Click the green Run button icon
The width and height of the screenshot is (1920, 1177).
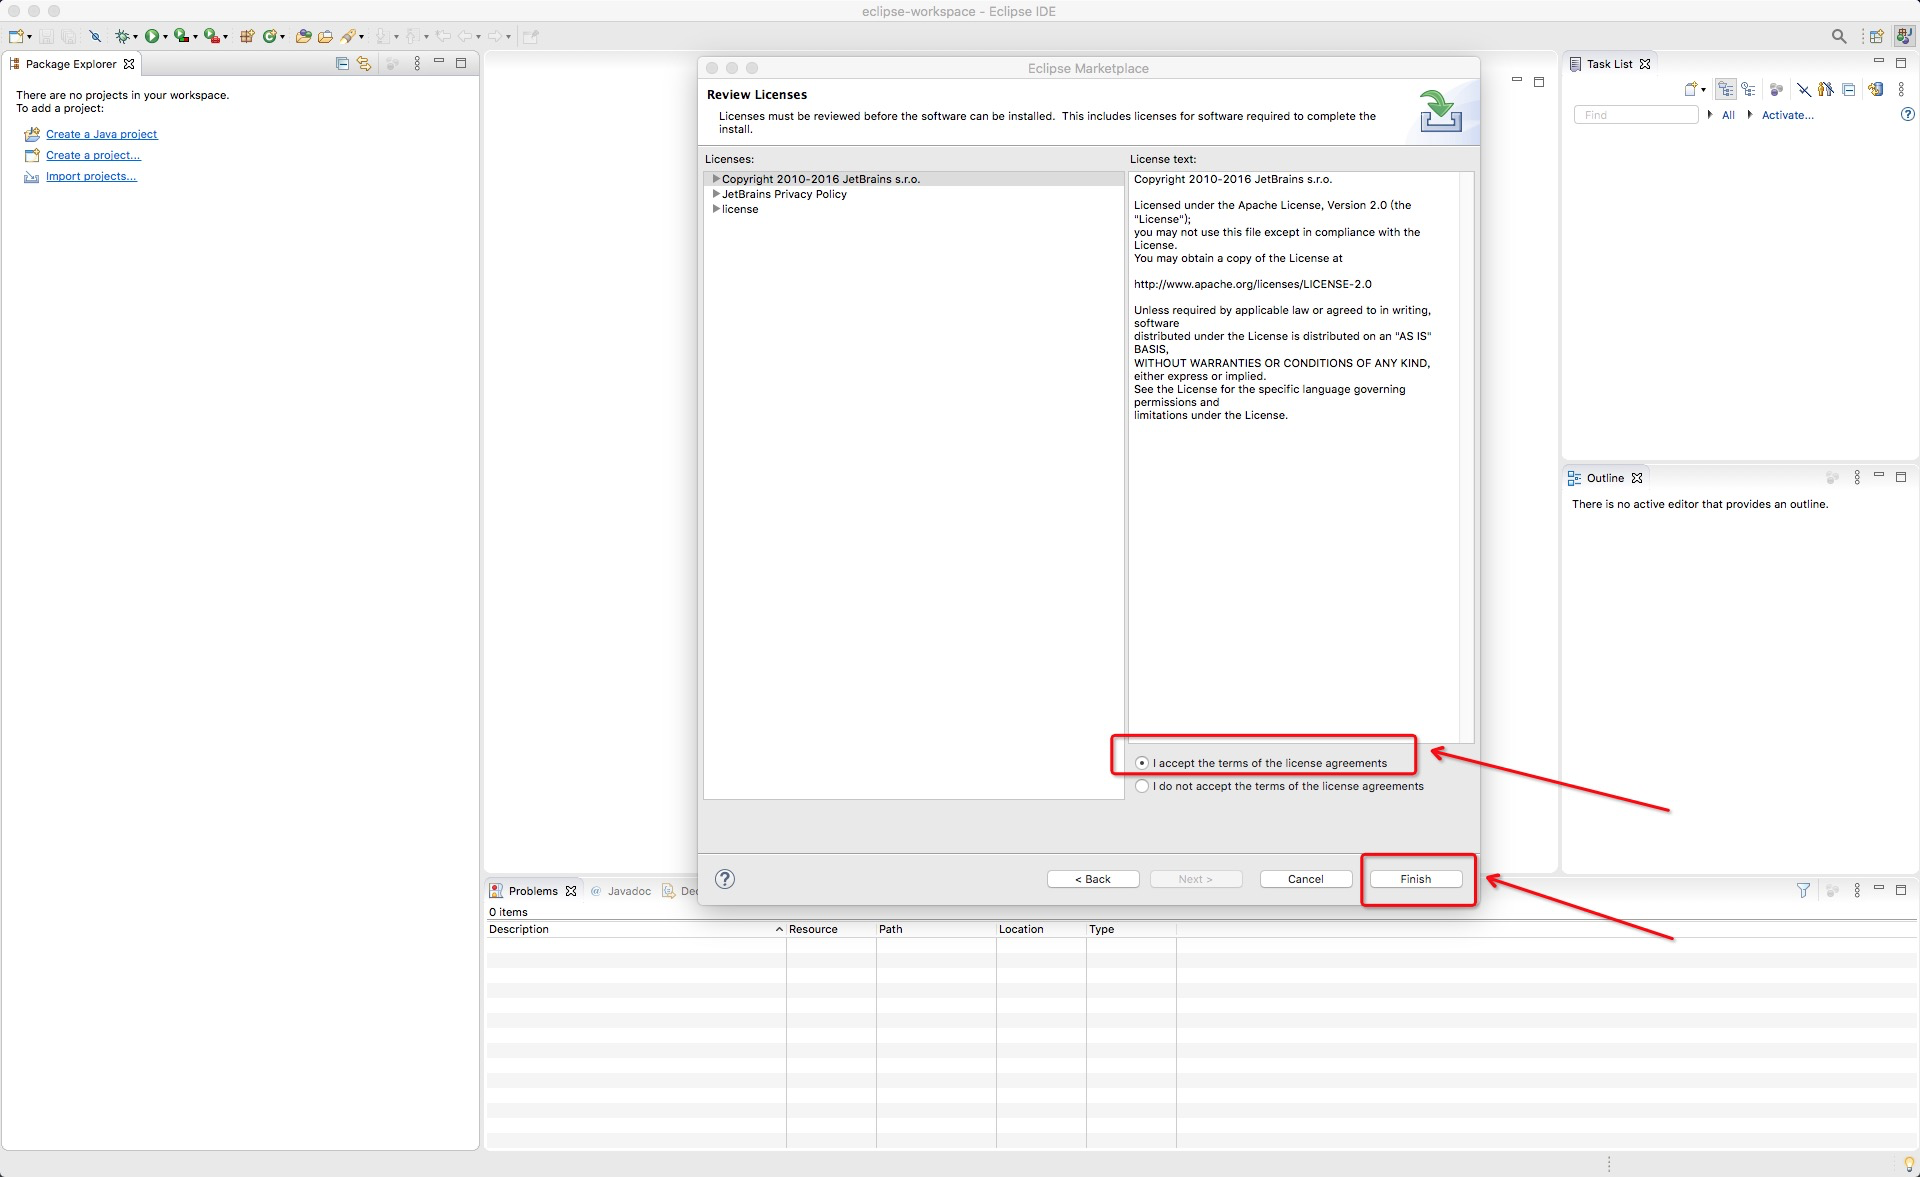(x=152, y=36)
